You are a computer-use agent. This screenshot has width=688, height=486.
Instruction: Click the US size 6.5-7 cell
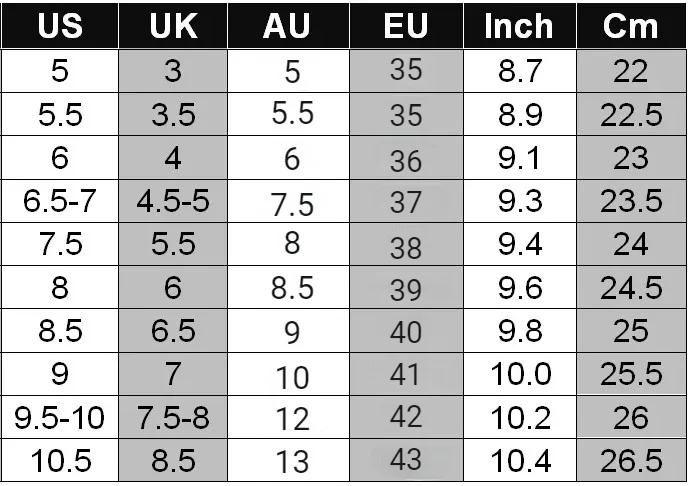tap(60, 202)
